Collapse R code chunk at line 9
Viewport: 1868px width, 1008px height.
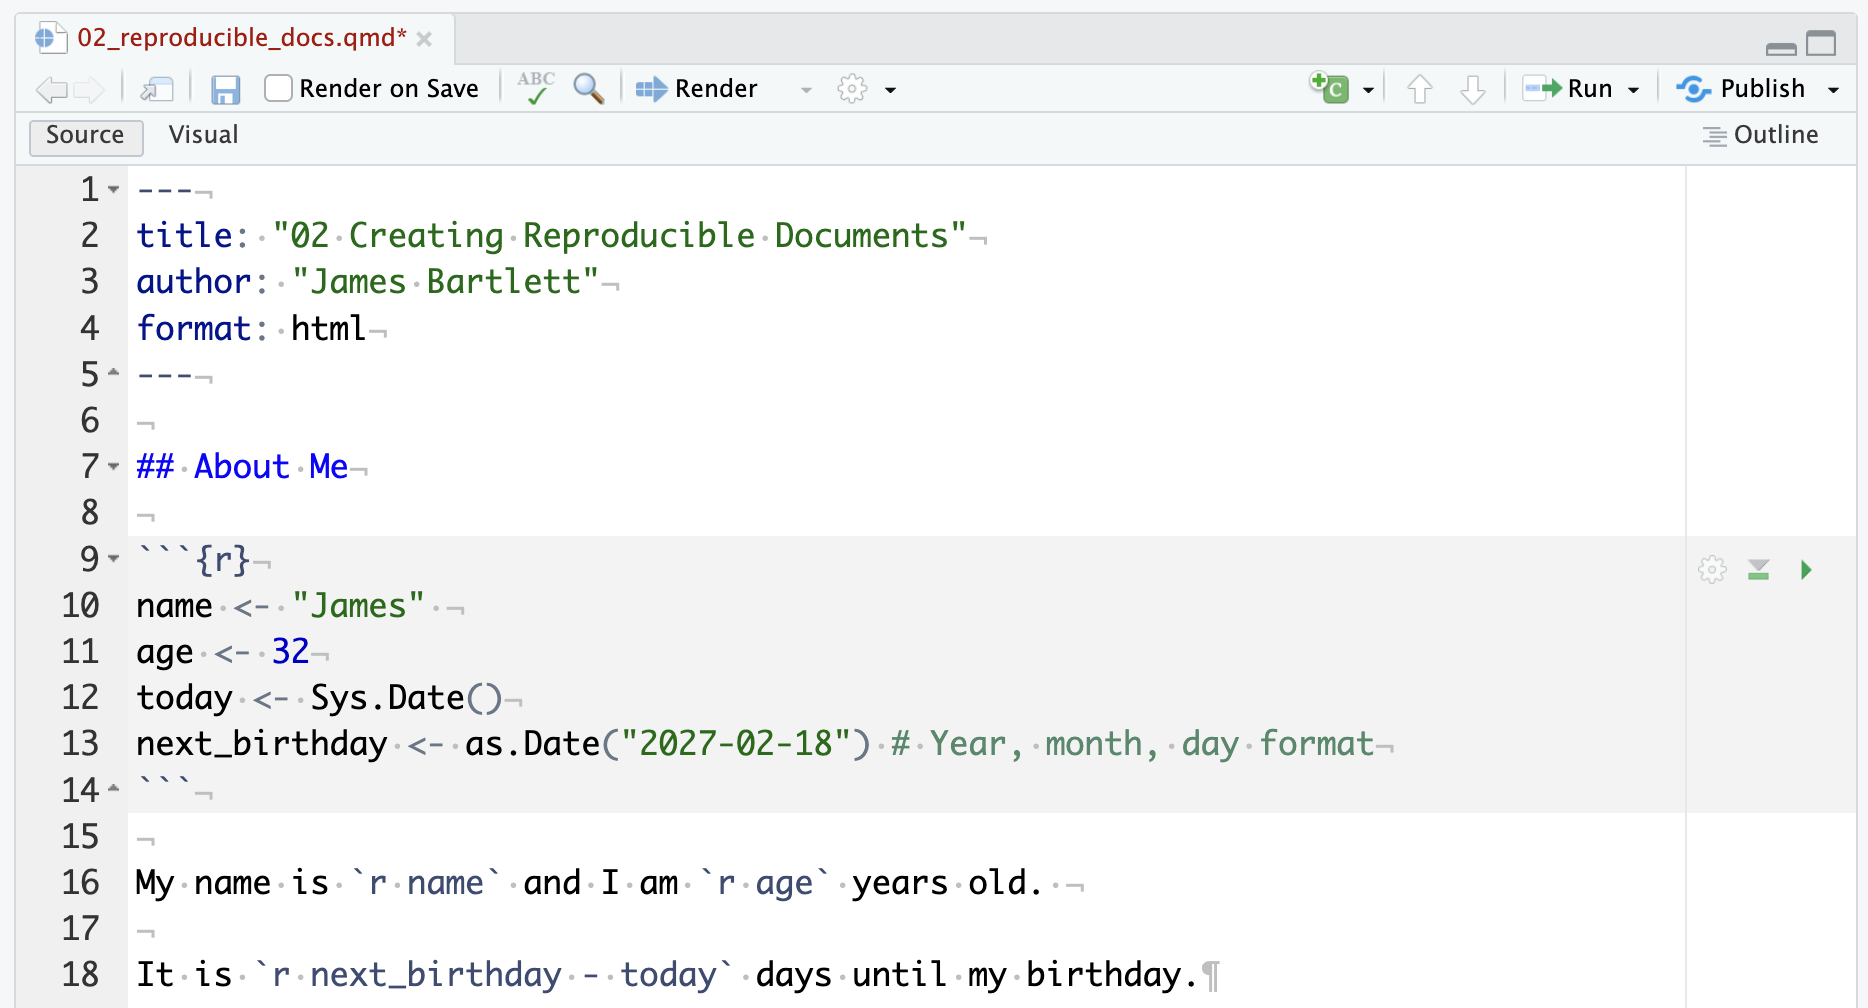point(113,558)
